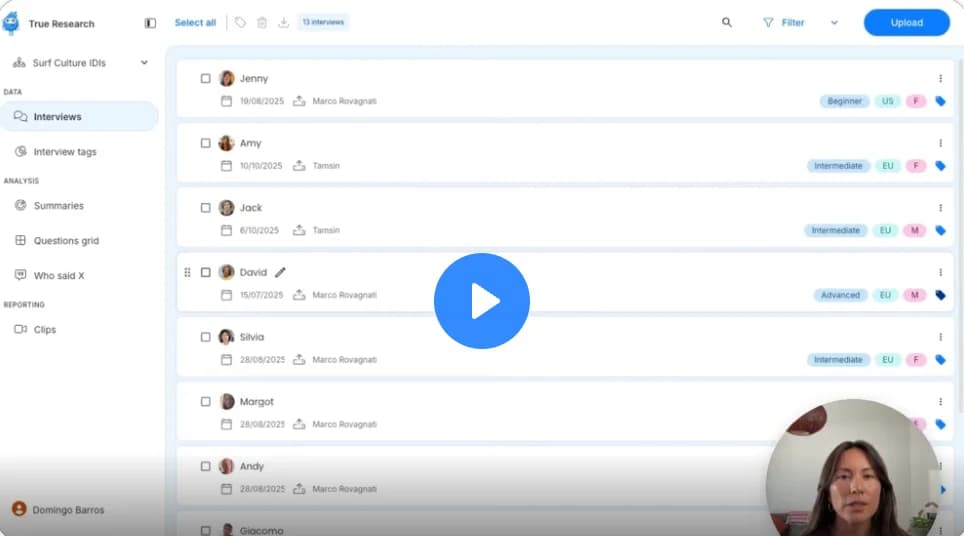Toggle the sidebar collapse icon
The width and height of the screenshot is (964, 536).
pos(150,23)
